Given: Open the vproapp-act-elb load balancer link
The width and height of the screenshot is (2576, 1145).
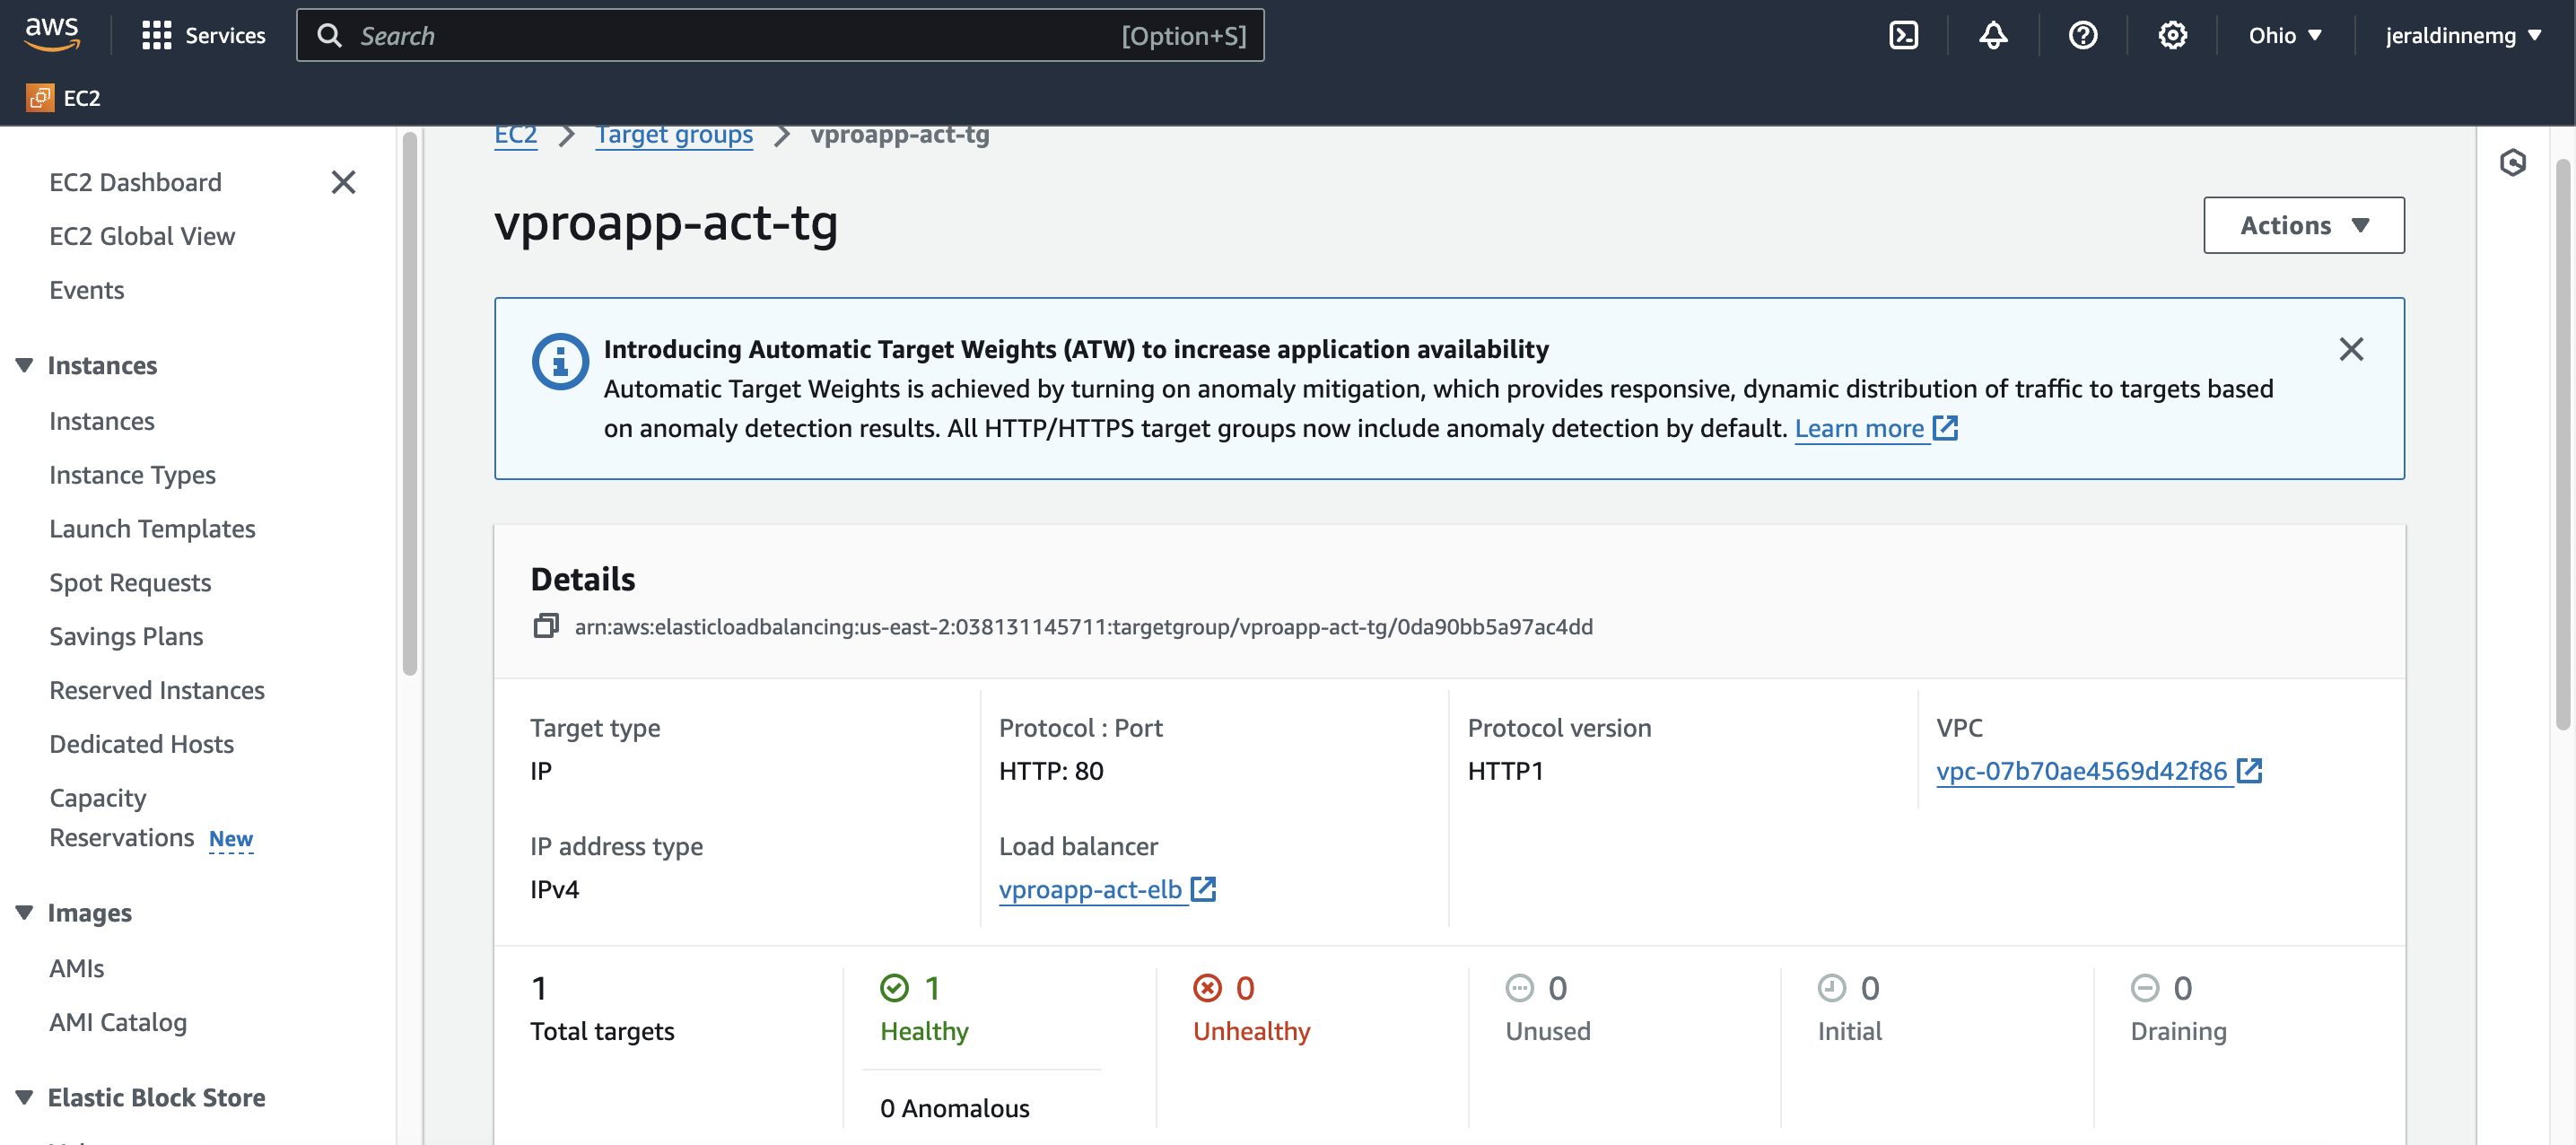Looking at the screenshot, I should click(1090, 889).
